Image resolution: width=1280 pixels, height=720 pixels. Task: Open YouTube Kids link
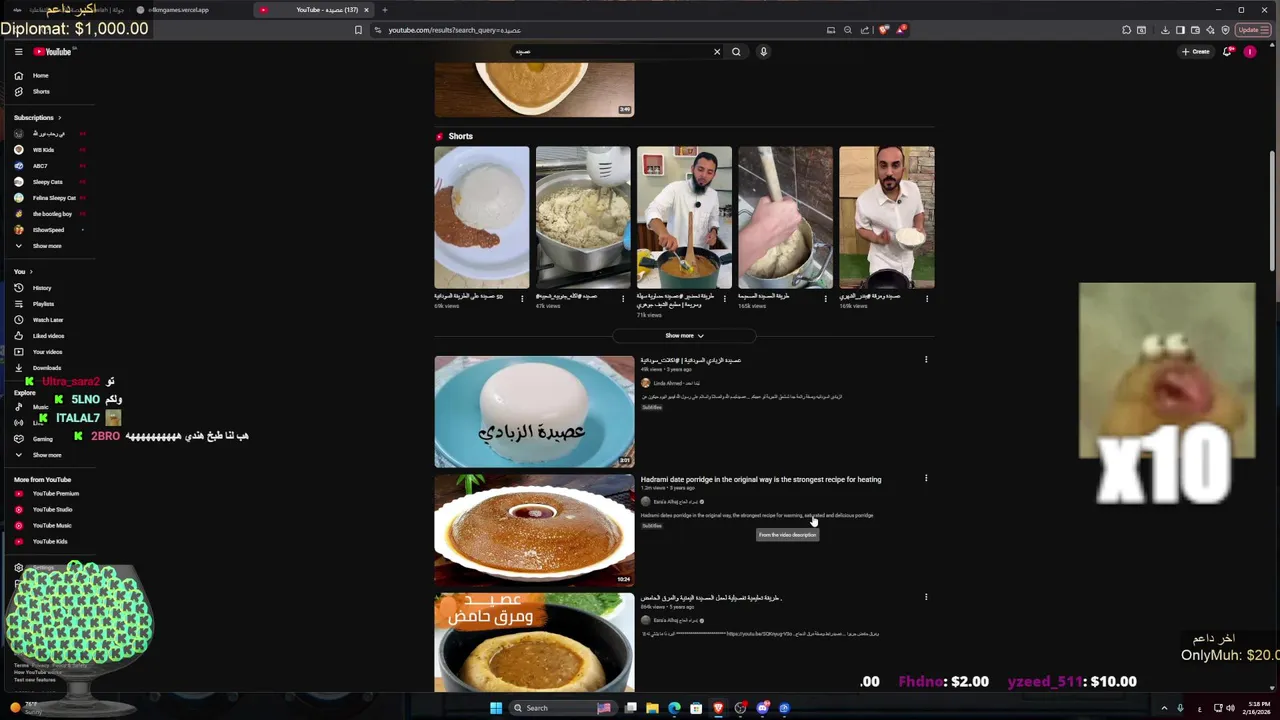pyautogui.click(x=50, y=542)
